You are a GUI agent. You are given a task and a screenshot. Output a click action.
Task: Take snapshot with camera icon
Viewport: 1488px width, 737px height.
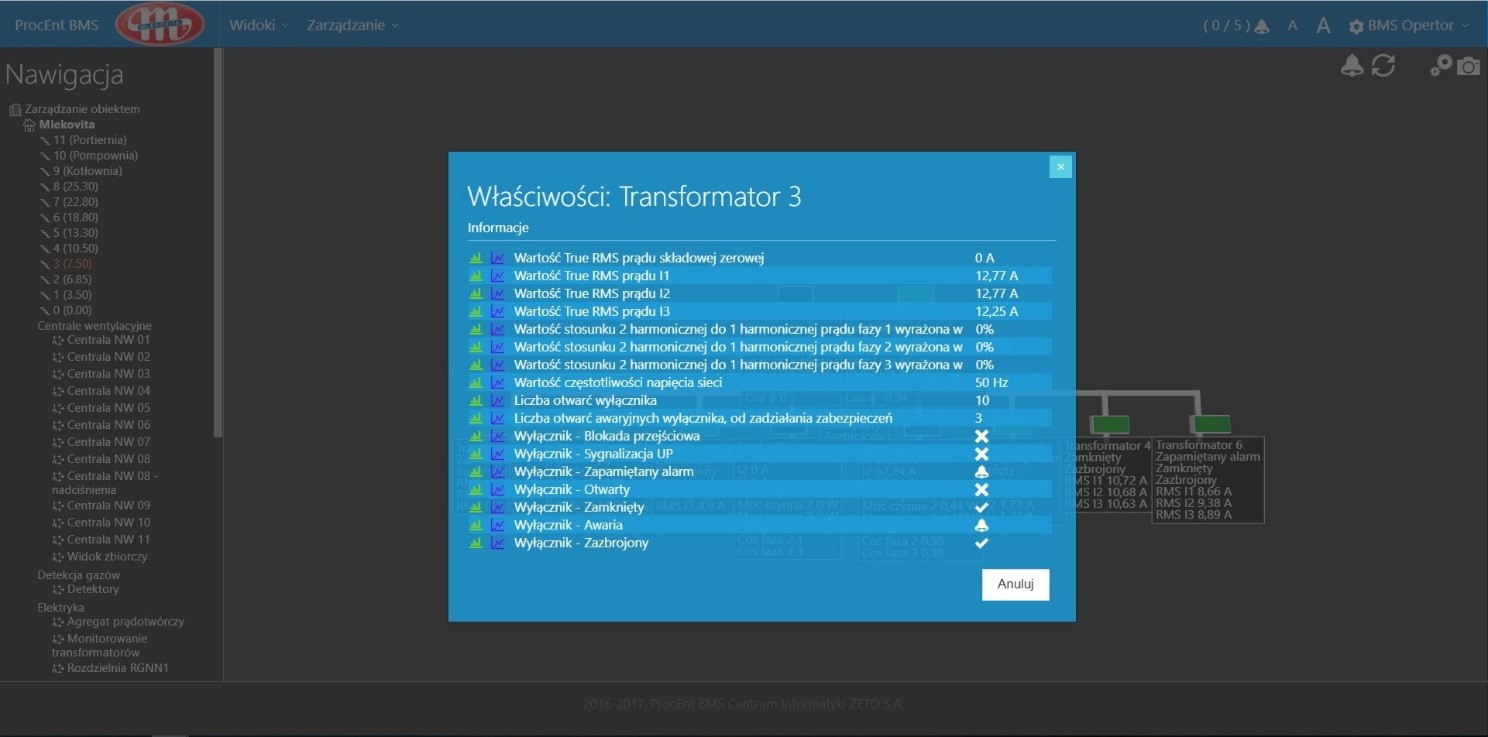1468,66
